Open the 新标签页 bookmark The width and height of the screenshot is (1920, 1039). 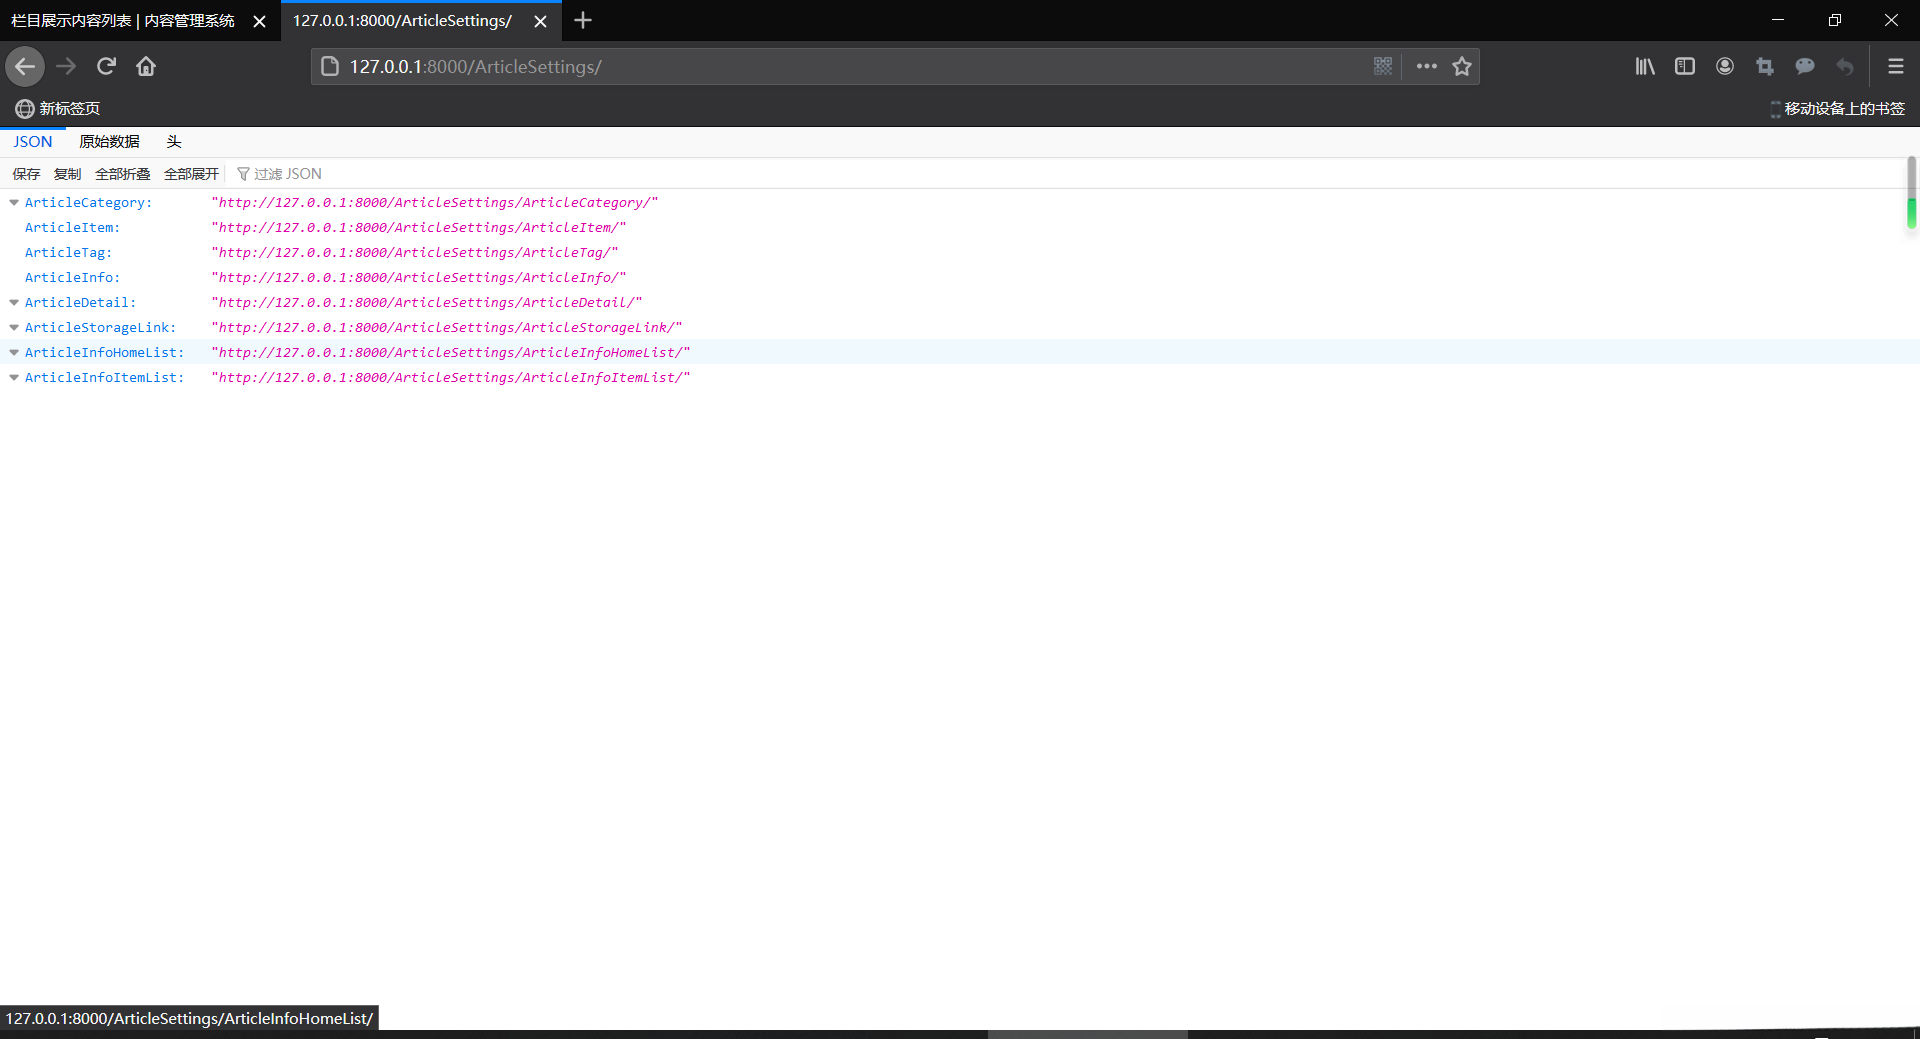[58, 109]
